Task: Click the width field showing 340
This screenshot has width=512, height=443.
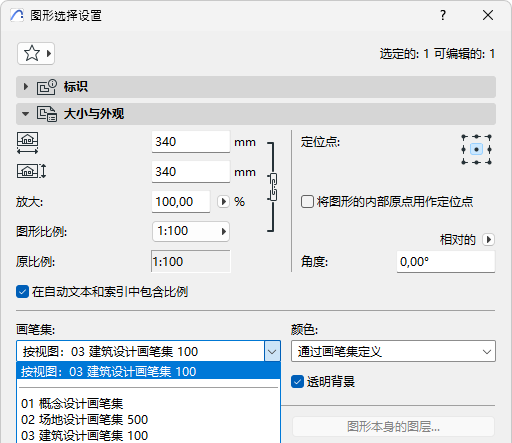Action: [191, 142]
